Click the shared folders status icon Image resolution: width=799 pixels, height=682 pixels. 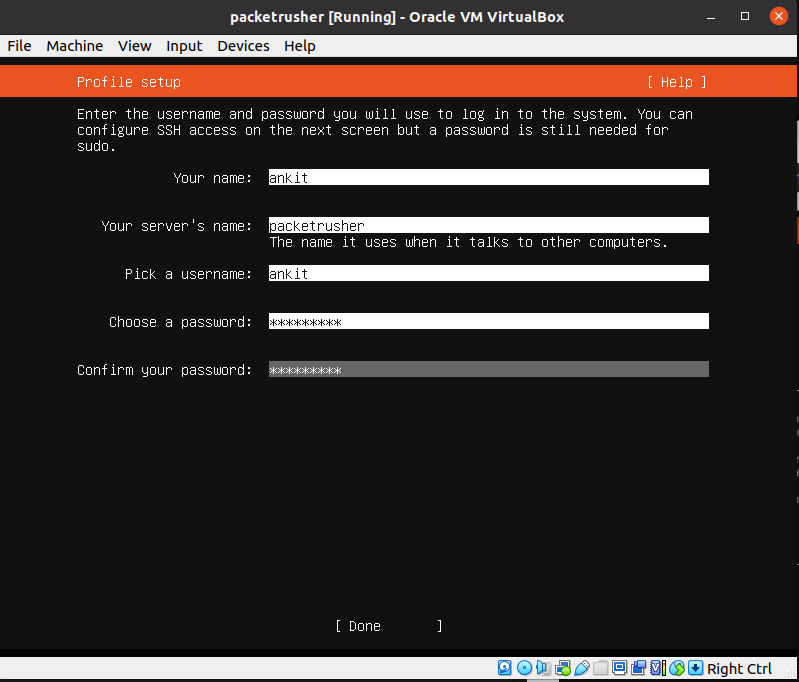pyautogui.click(x=601, y=668)
